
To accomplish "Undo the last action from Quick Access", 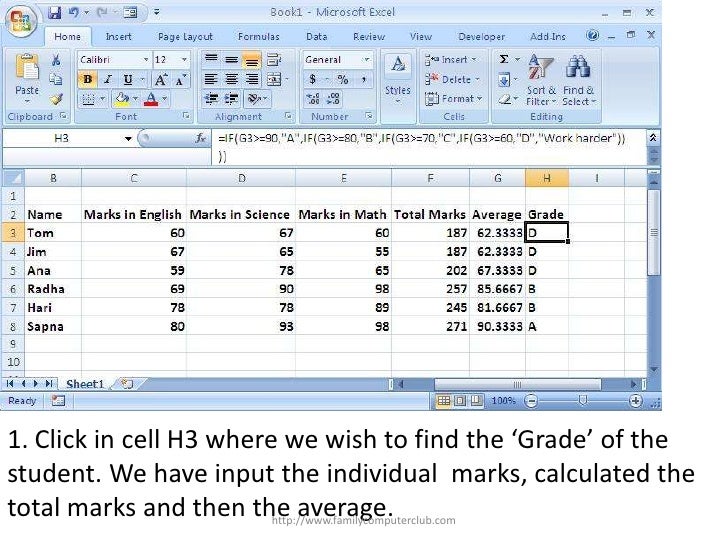I will pyautogui.click(x=74, y=13).
